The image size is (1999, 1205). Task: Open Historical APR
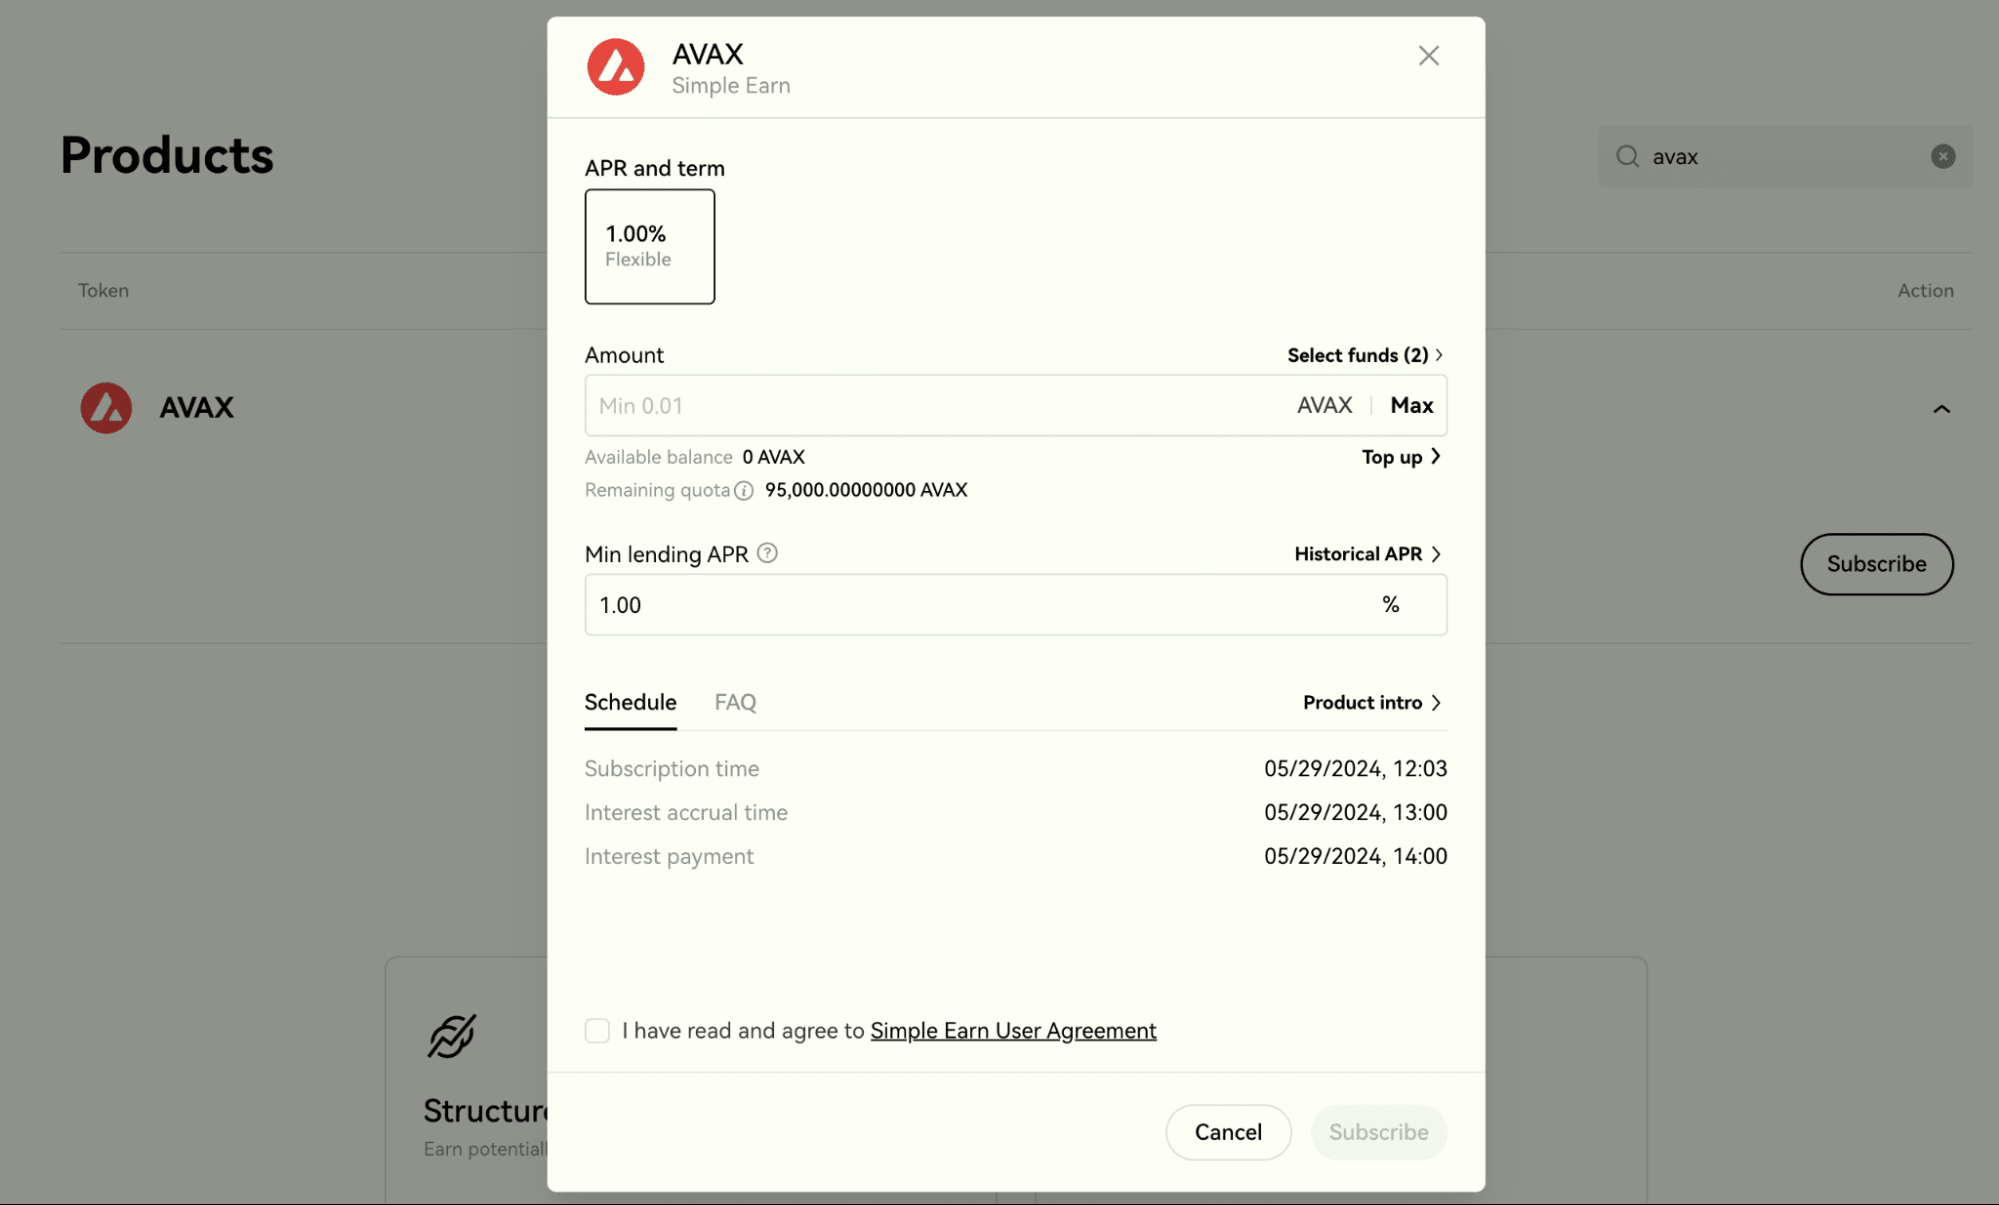(1367, 554)
